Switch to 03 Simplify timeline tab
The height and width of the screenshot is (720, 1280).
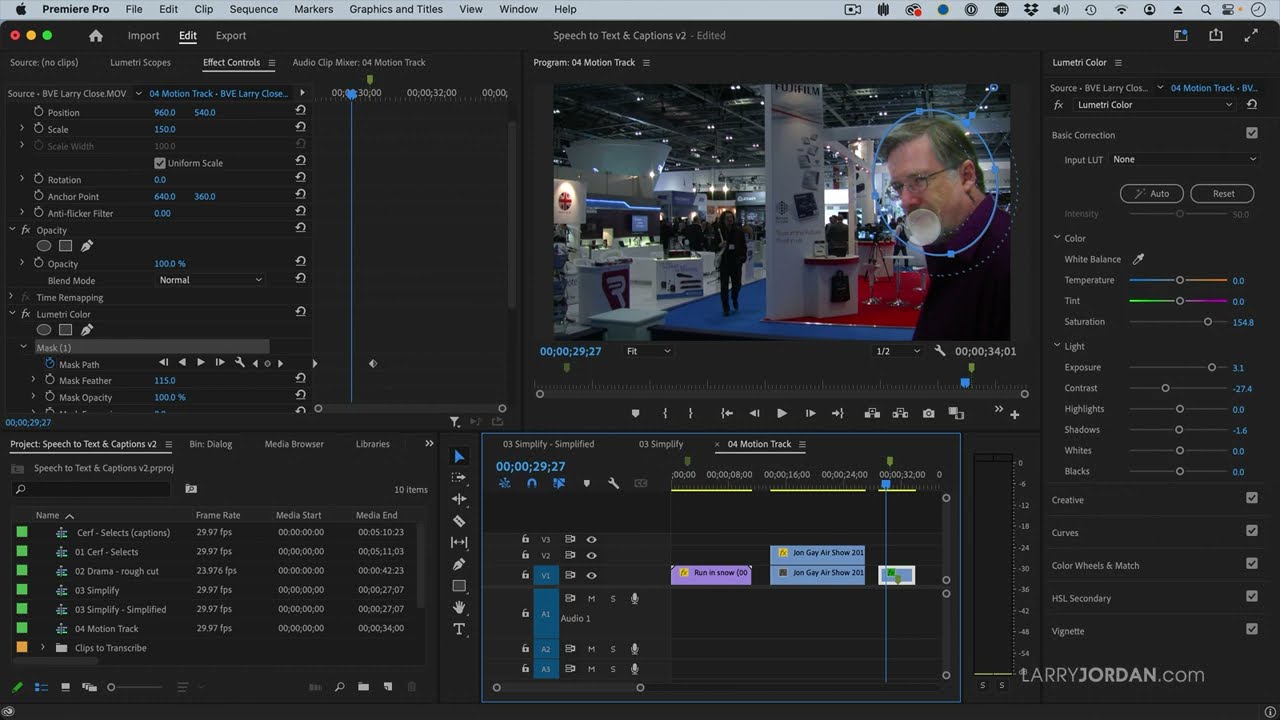pyautogui.click(x=661, y=444)
